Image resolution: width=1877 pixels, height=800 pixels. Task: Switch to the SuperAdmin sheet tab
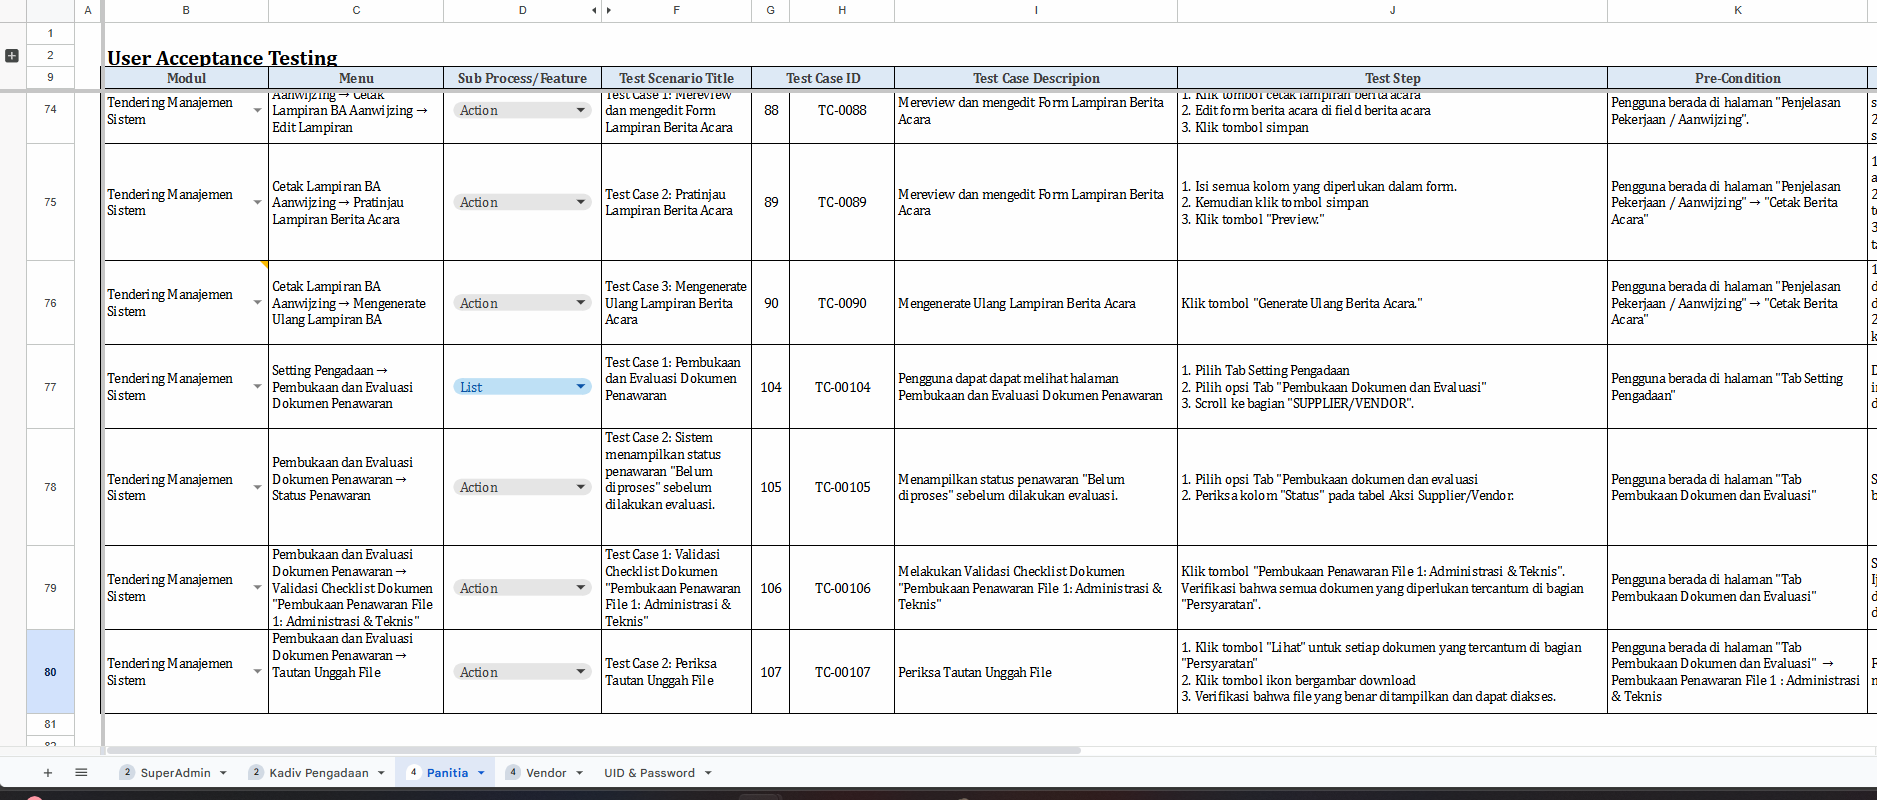(x=175, y=773)
